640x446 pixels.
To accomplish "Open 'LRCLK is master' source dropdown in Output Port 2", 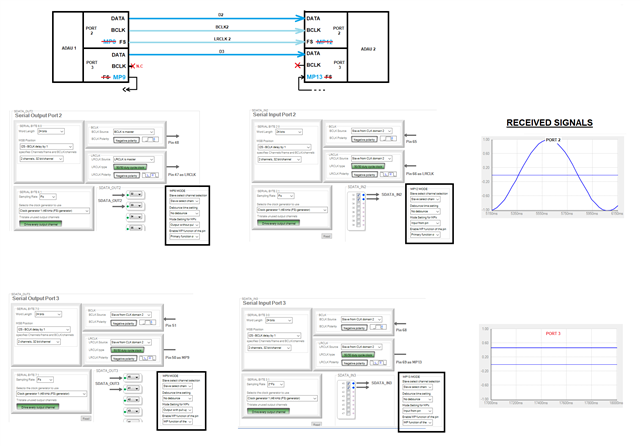I will click(133, 159).
